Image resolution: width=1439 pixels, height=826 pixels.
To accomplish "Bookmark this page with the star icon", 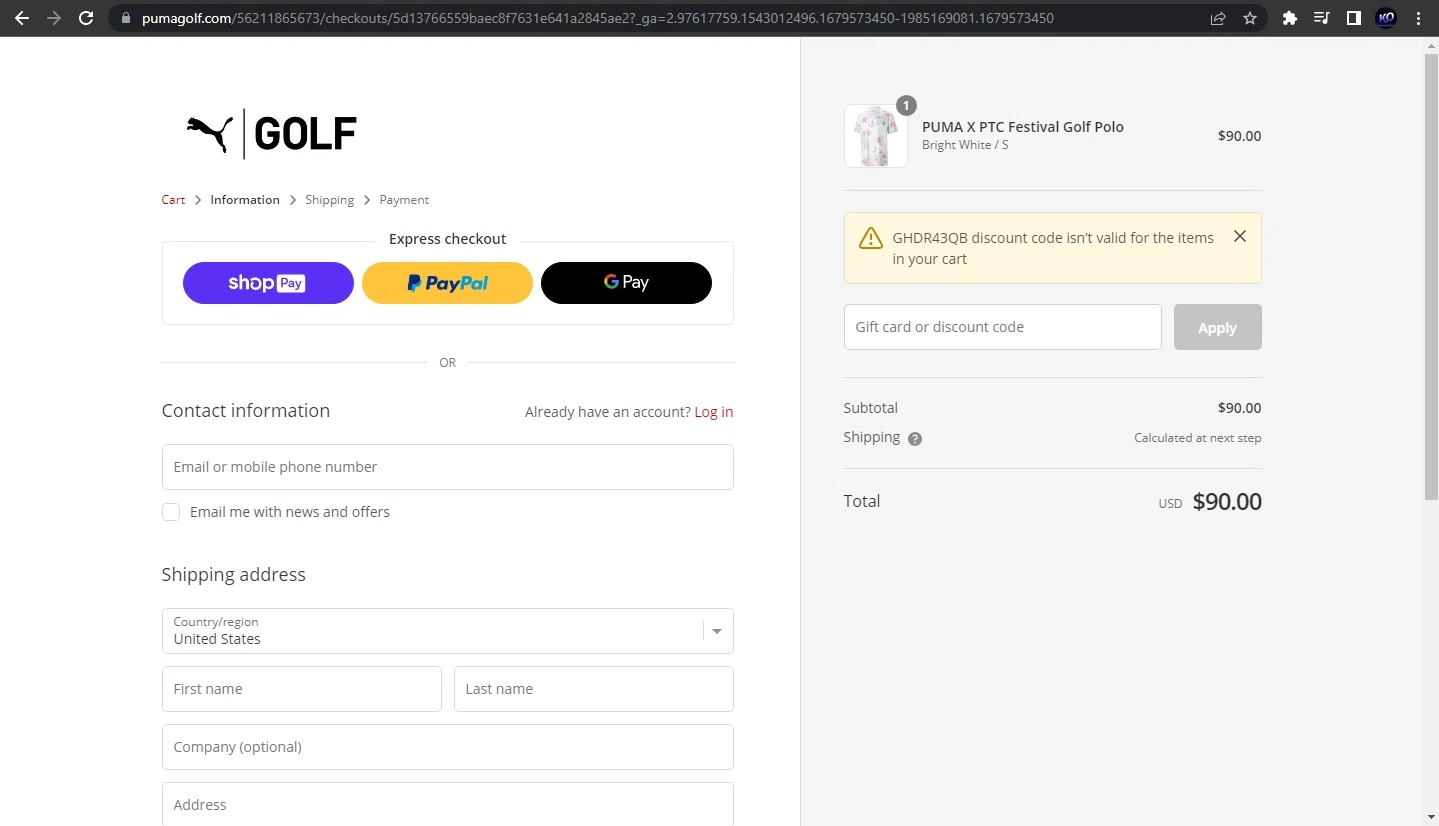I will pyautogui.click(x=1249, y=18).
